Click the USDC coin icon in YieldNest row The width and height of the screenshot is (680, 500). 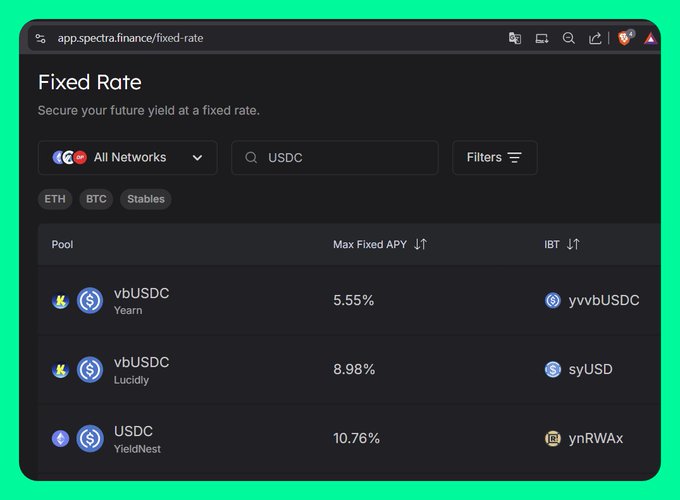[x=90, y=438]
